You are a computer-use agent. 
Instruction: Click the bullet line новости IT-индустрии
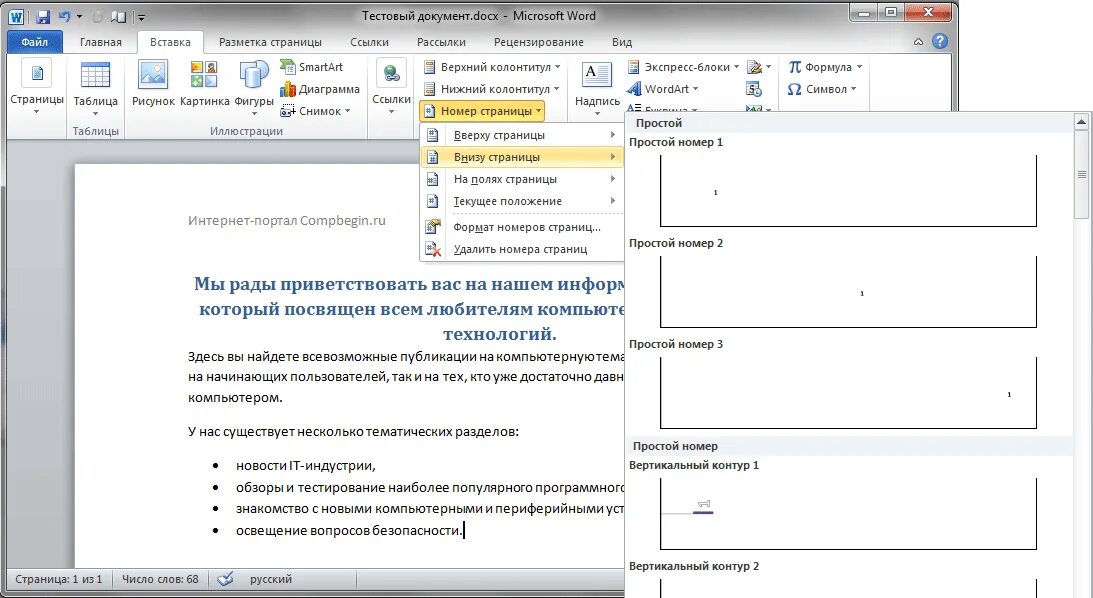[306, 466]
